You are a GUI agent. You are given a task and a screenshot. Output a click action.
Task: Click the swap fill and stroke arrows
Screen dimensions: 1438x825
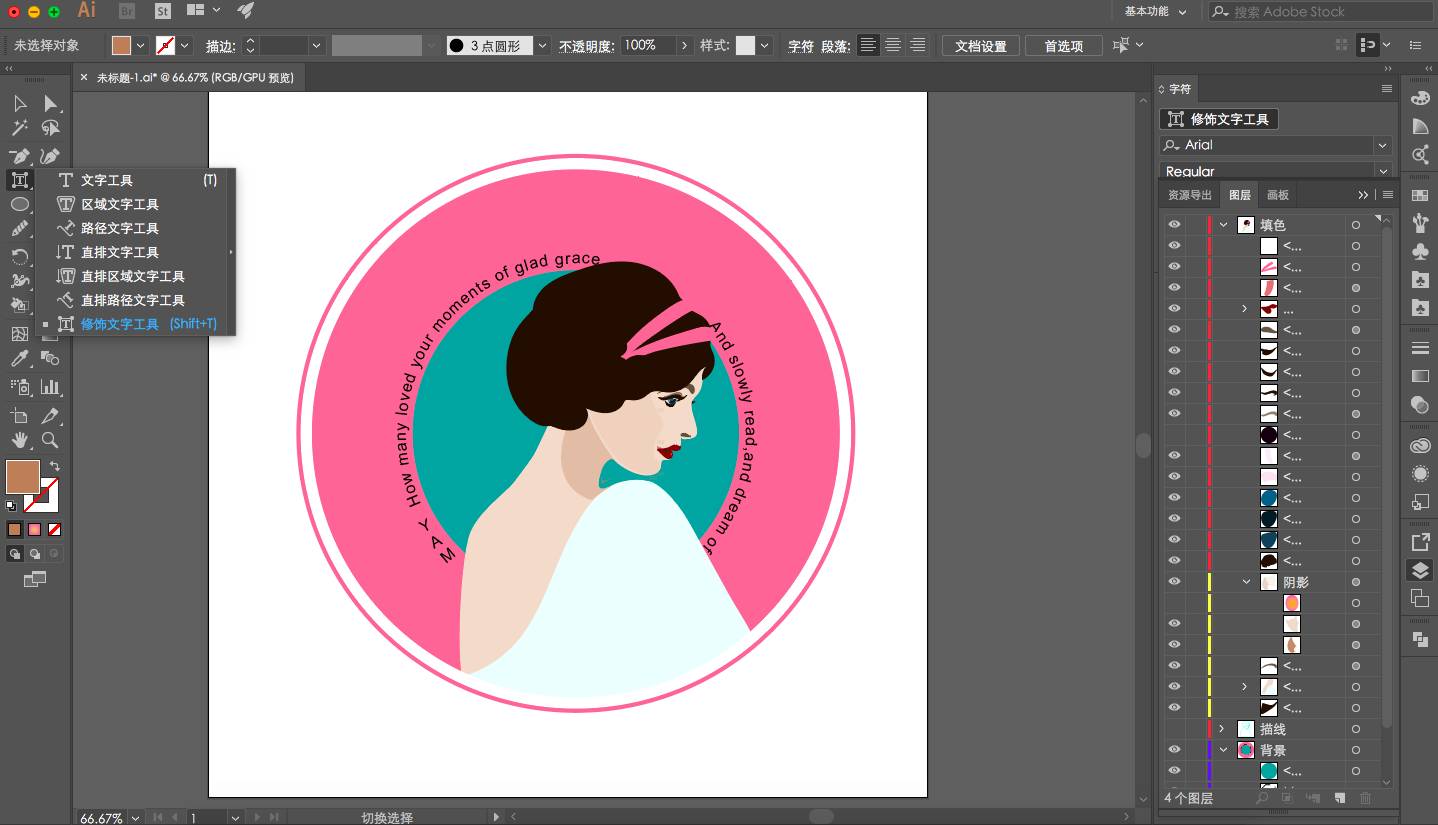(55, 466)
